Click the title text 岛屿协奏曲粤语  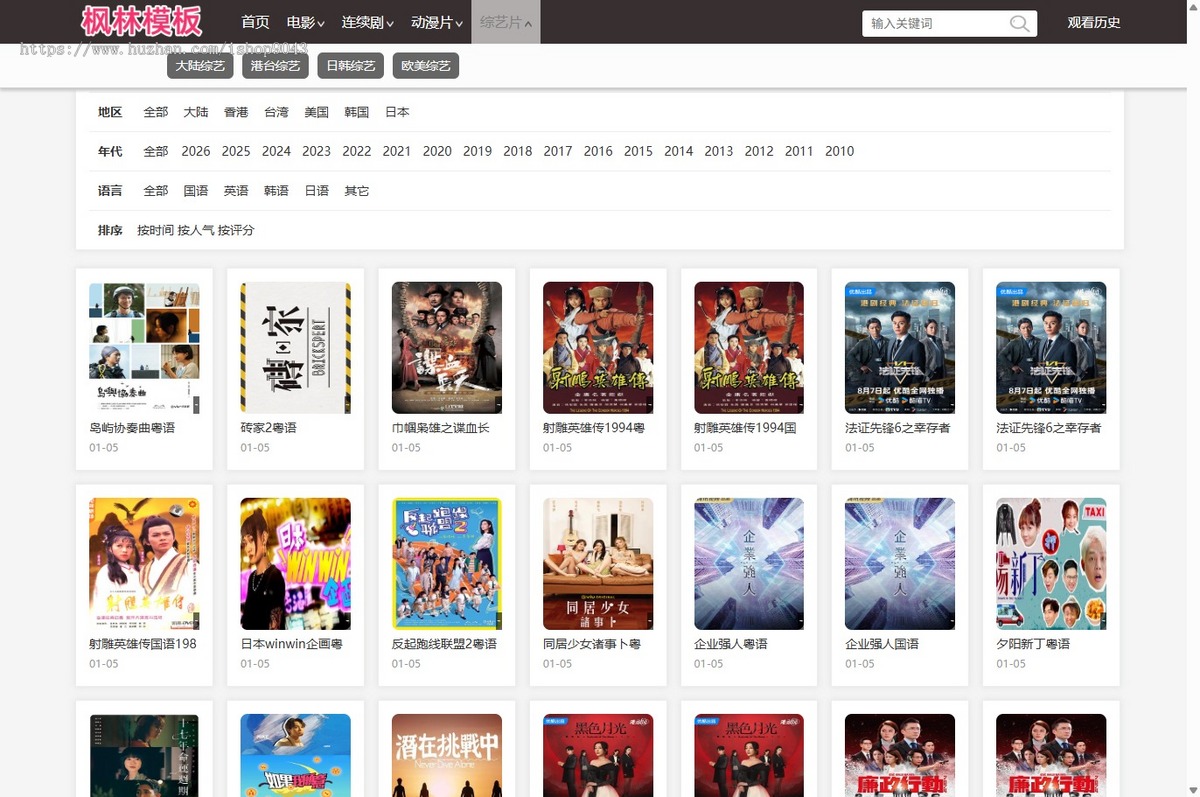[x=132, y=428]
